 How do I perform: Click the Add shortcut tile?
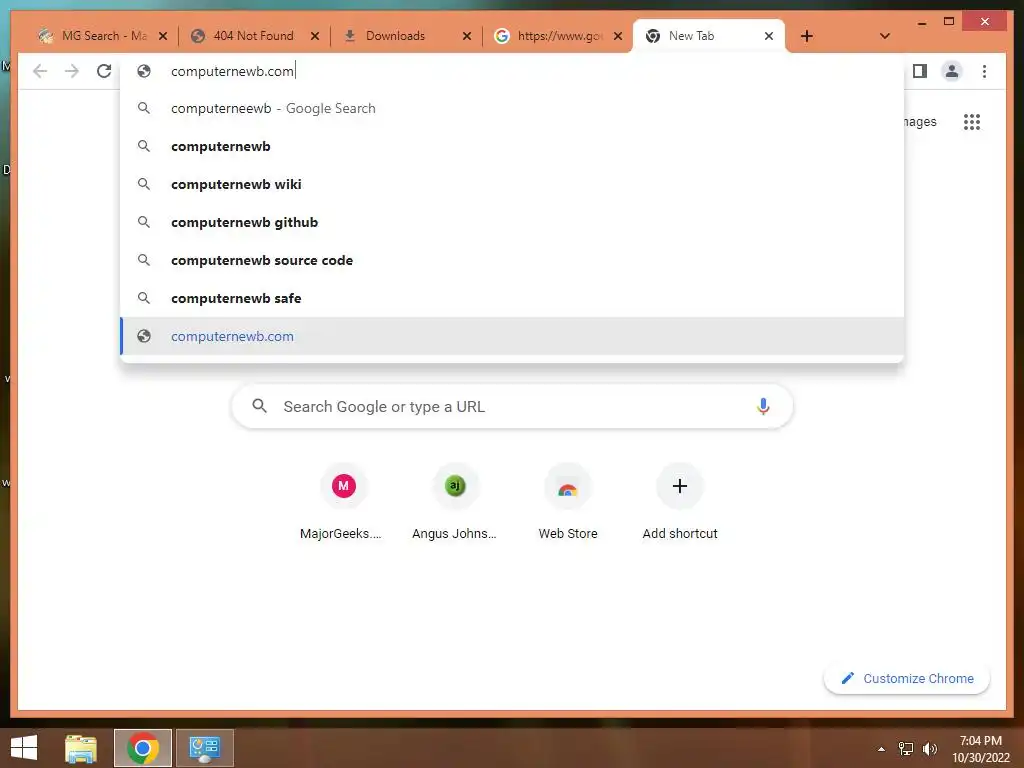(x=680, y=503)
